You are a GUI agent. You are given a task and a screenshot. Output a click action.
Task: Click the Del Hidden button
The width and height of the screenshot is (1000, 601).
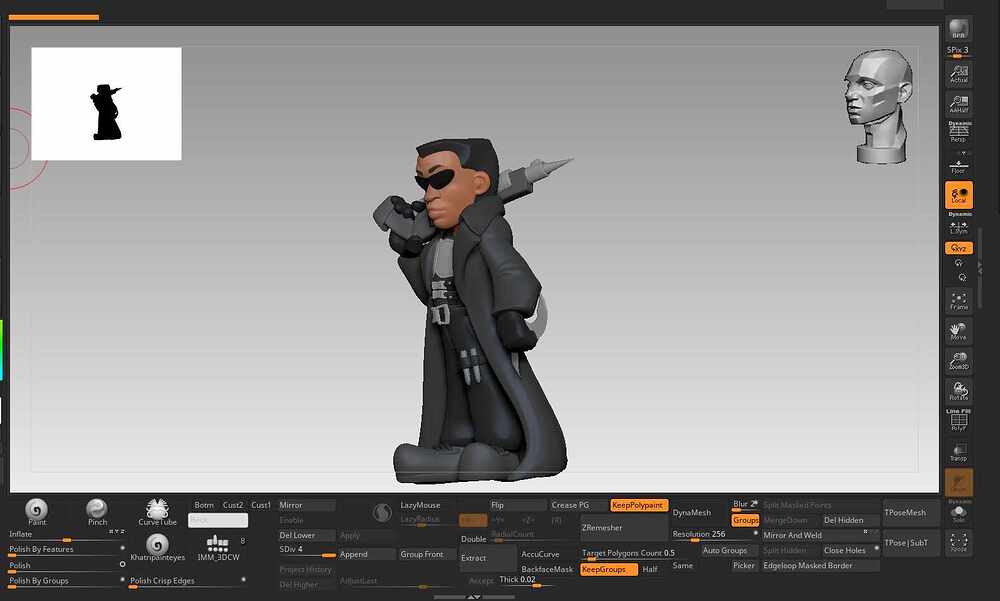[851, 520]
